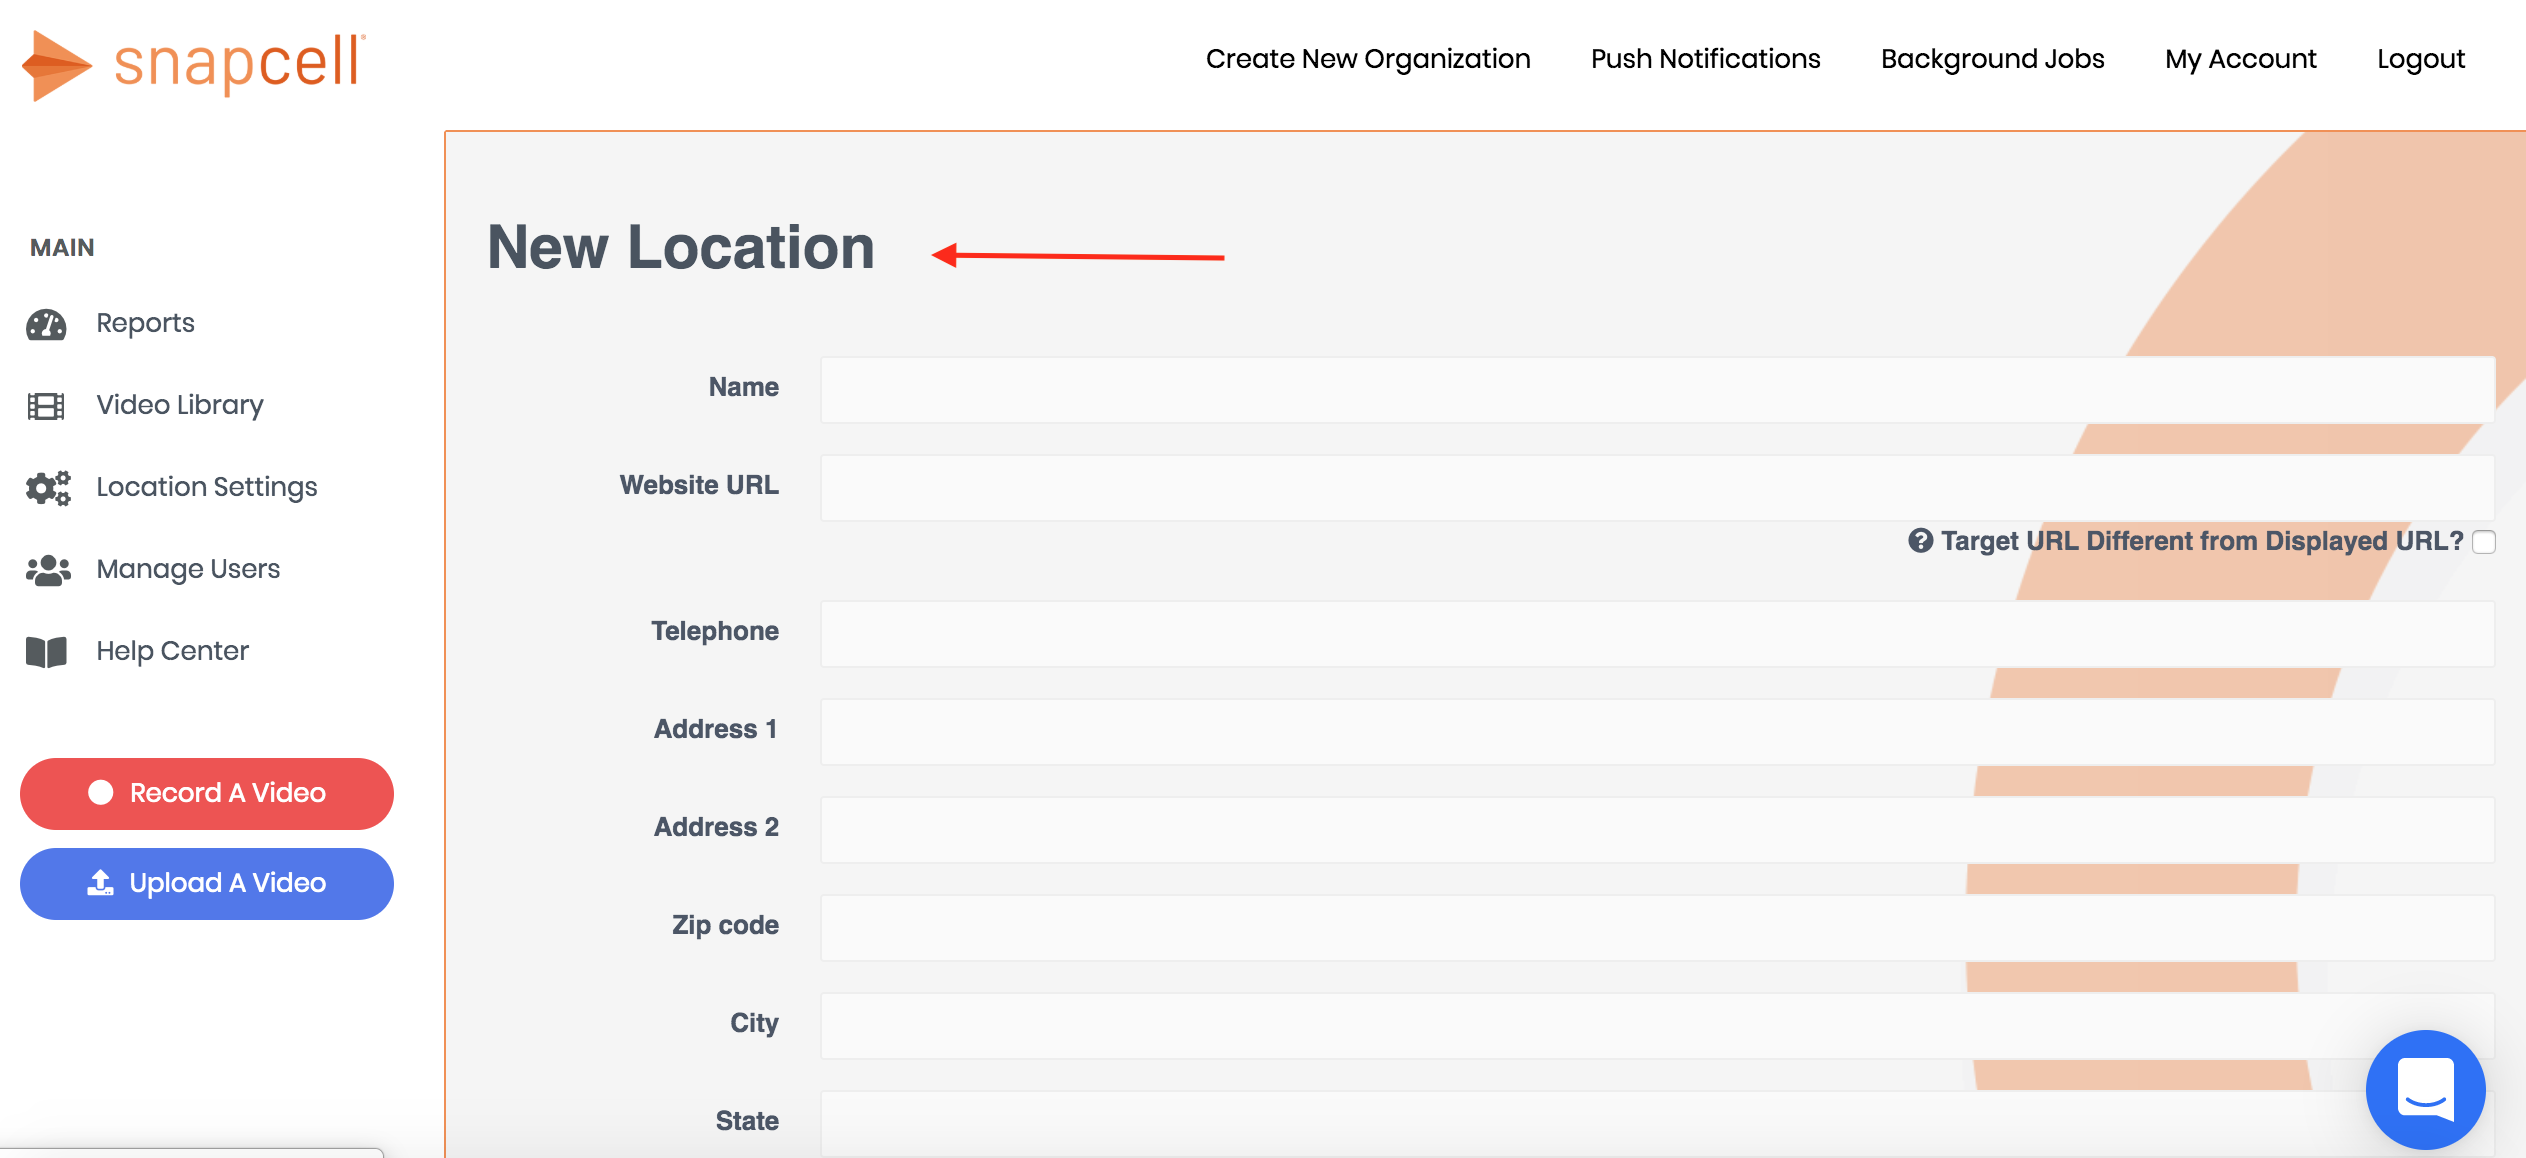The height and width of the screenshot is (1158, 2526).
Task: Open the Intercom chat bubble
Action: [x=2424, y=1089]
